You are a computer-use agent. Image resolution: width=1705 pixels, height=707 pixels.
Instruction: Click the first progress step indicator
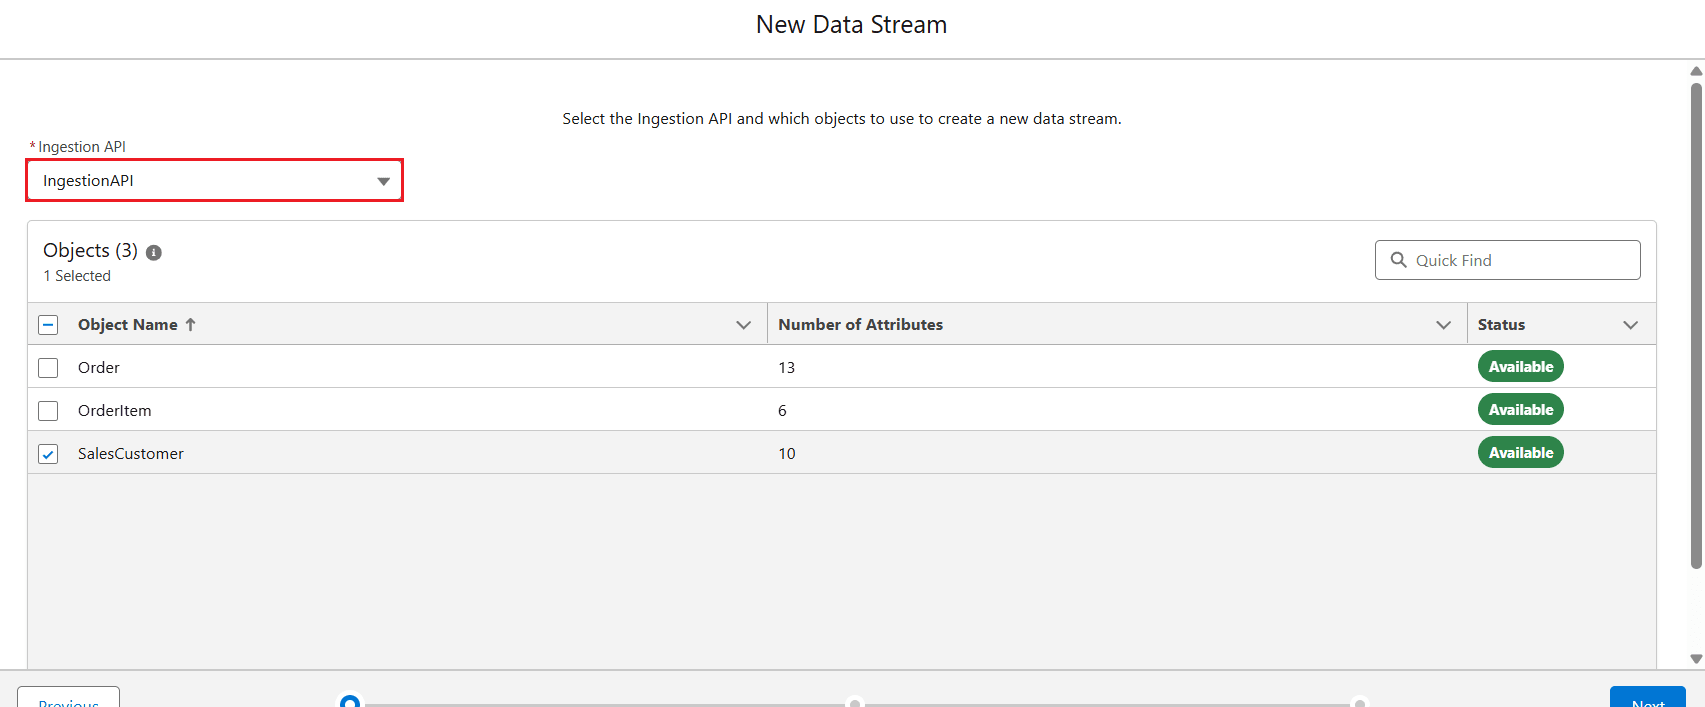(x=350, y=702)
